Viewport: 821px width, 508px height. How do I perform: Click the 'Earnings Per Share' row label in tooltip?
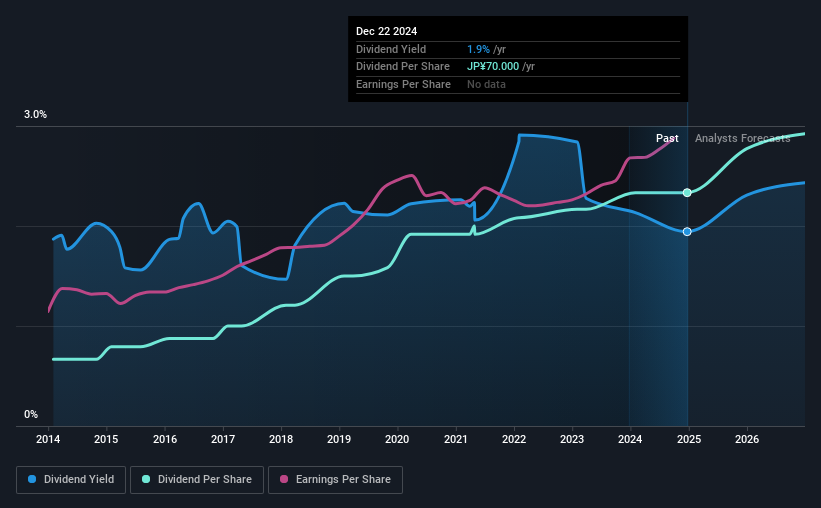pos(403,84)
